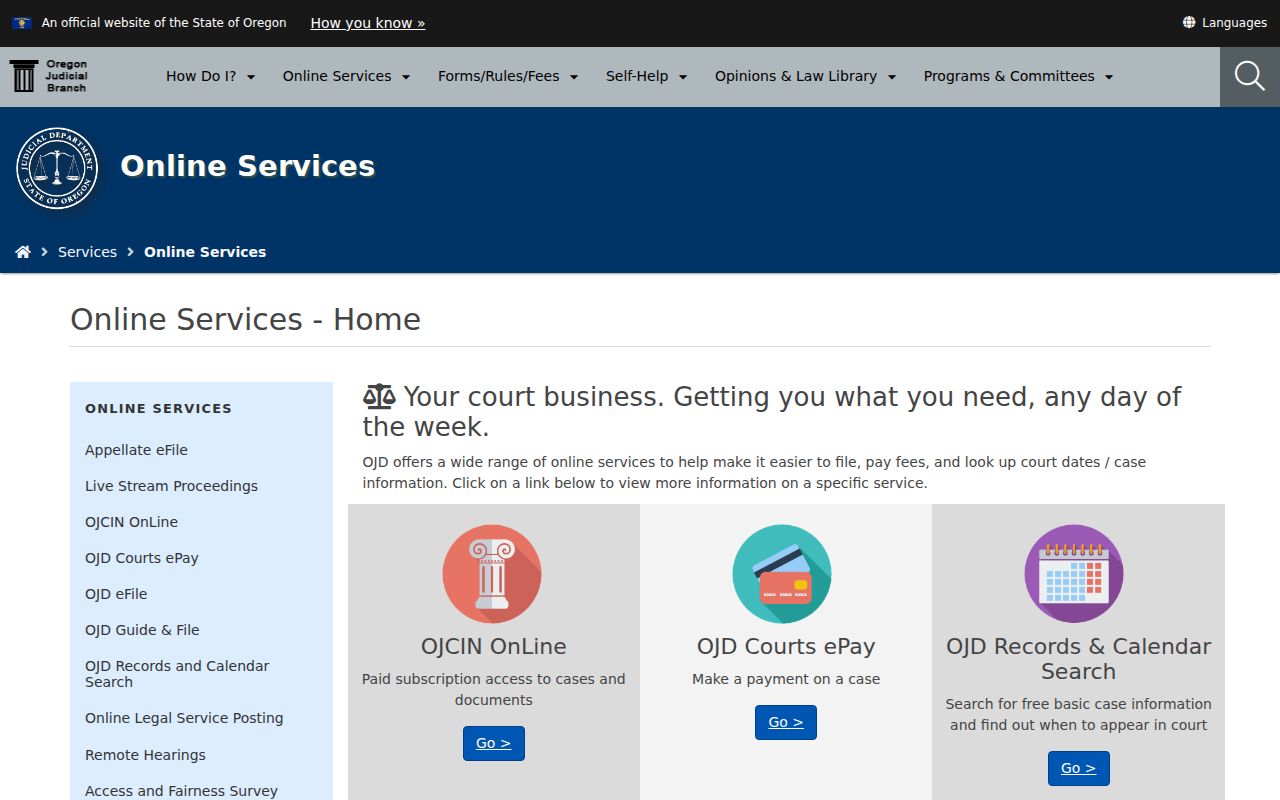Click 'An official website of the State of Oregon' text
The height and width of the screenshot is (800, 1280).
164,22
